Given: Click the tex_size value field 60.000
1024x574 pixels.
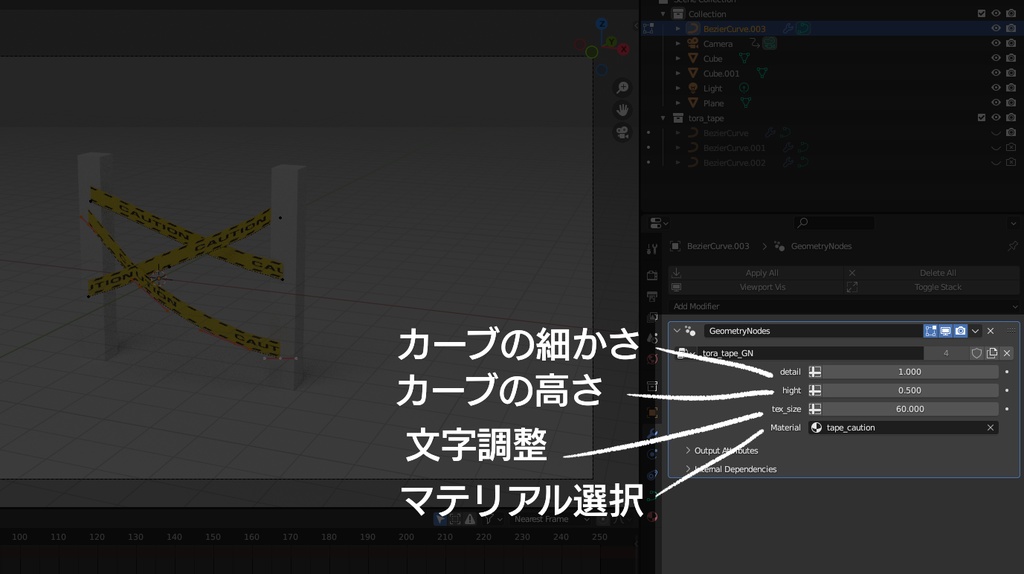Looking at the screenshot, I should click(910, 409).
